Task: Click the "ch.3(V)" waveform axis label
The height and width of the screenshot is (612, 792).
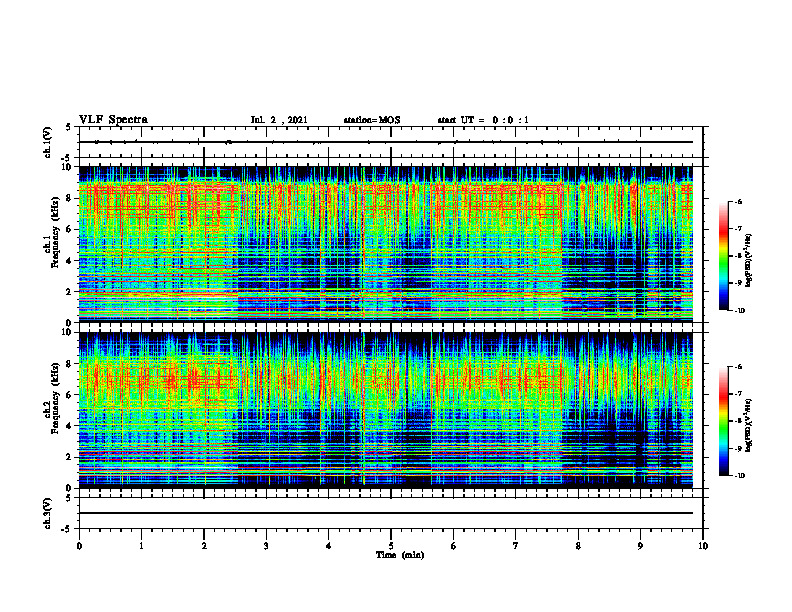Action: pyautogui.click(x=48, y=513)
